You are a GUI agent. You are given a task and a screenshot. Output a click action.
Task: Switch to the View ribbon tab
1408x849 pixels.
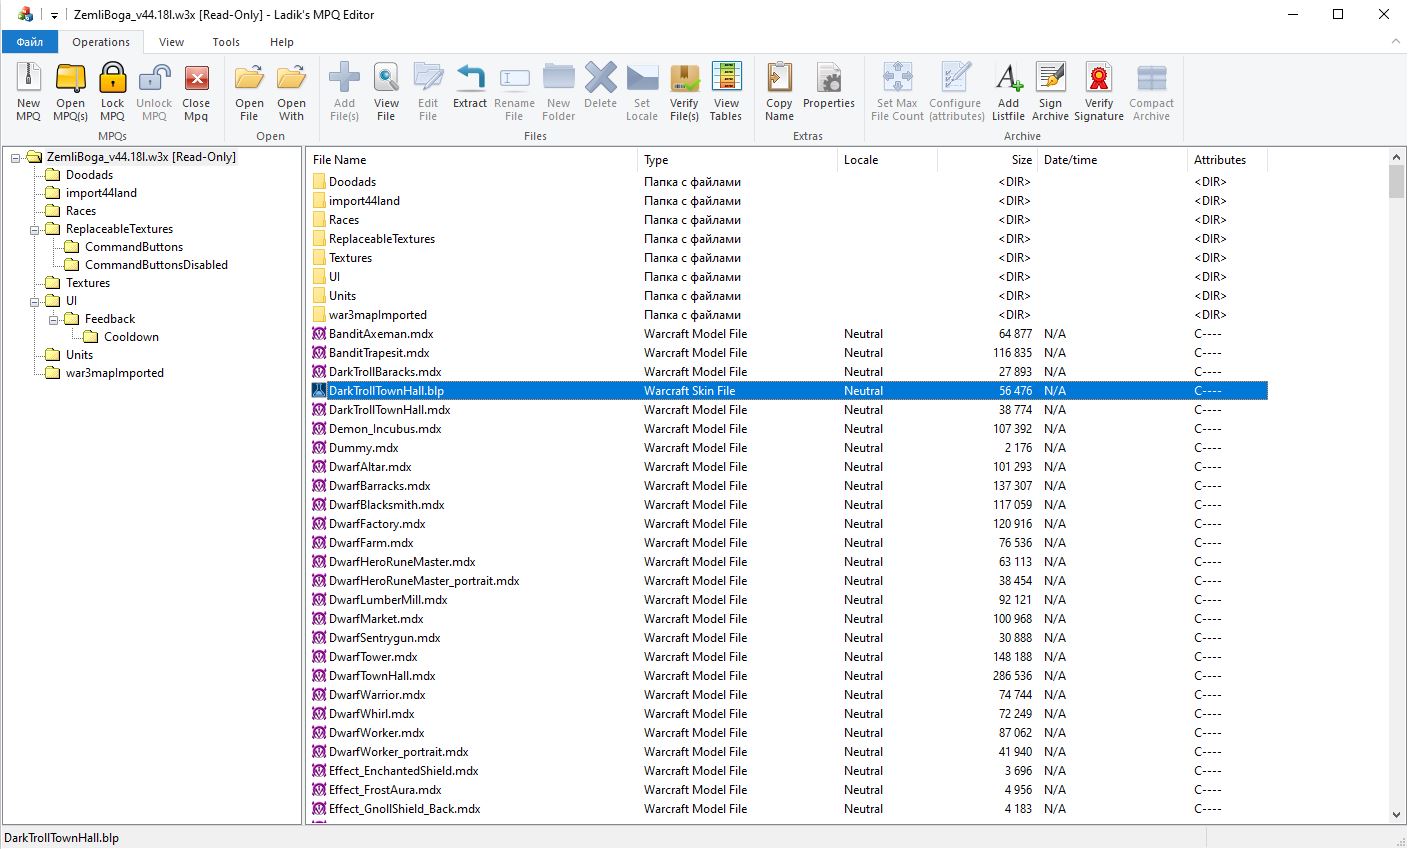172,42
